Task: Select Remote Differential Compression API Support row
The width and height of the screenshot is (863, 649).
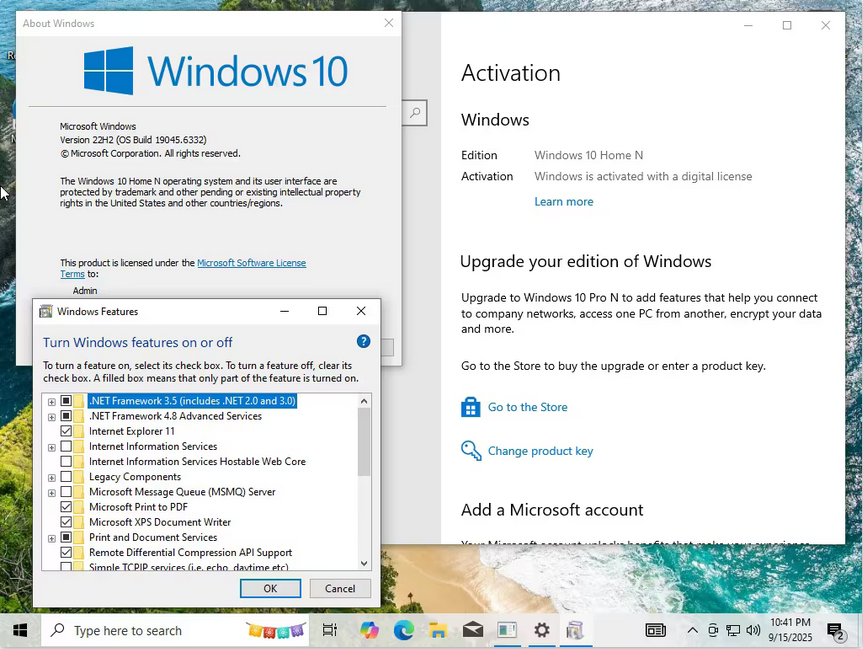Action: 190,552
